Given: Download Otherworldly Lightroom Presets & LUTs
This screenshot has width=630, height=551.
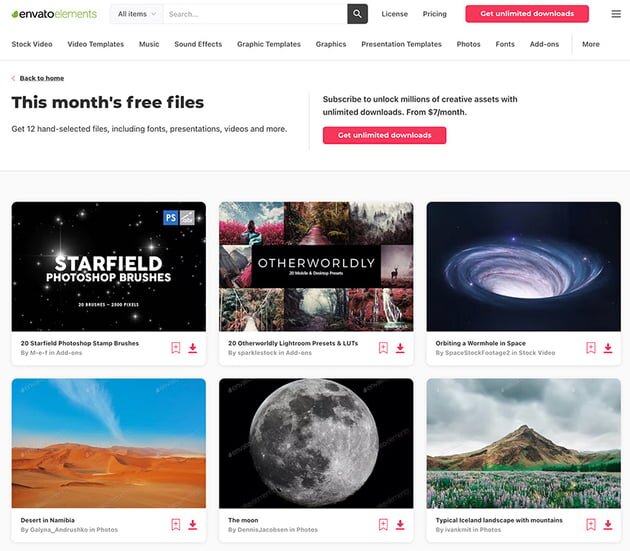Looking at the screenshot, I should pos(400,348).
